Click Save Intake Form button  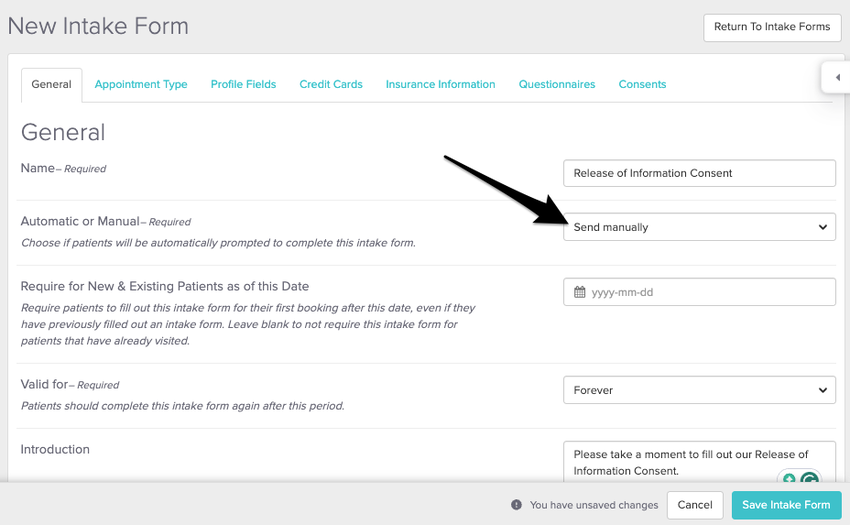pyautogui.click(x=786, y=505)
